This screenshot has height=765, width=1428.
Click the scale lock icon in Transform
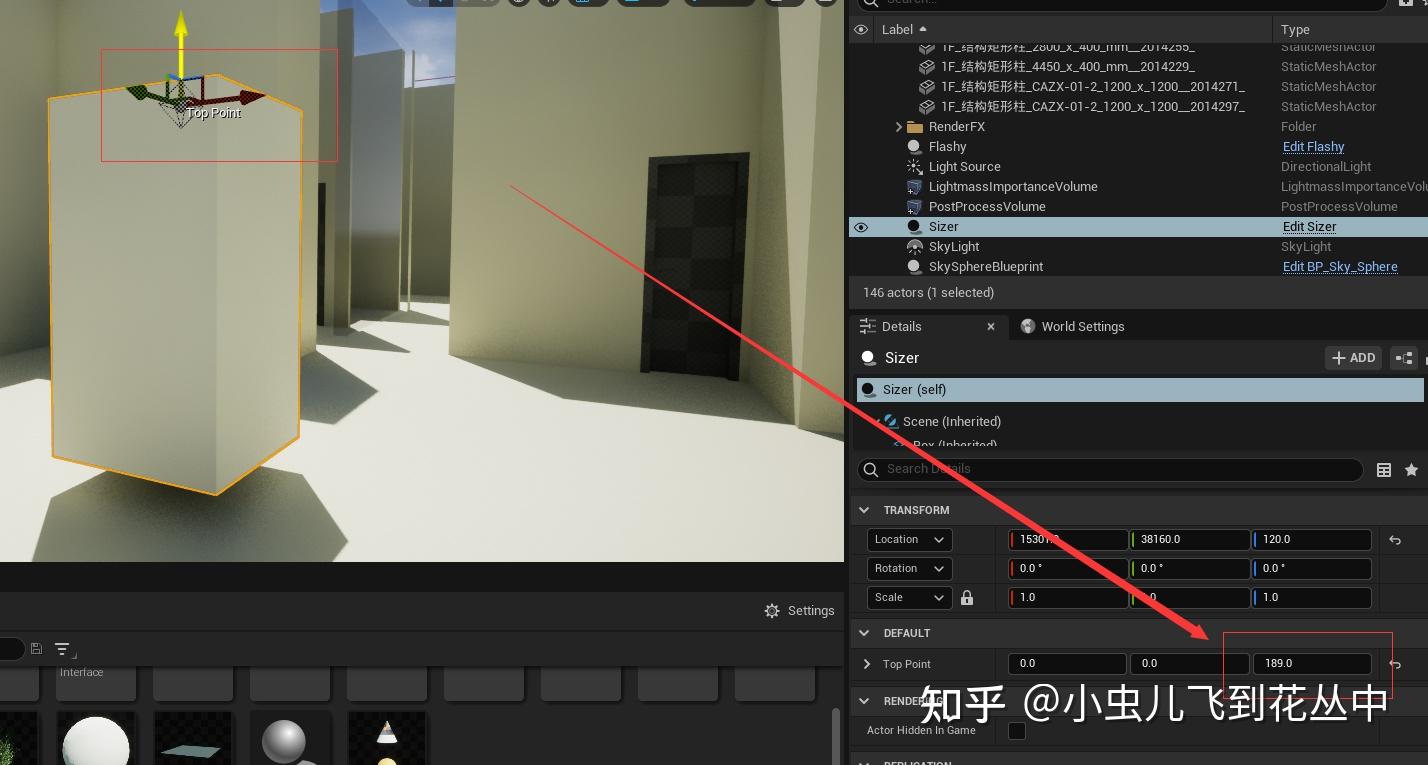(966, 597)
